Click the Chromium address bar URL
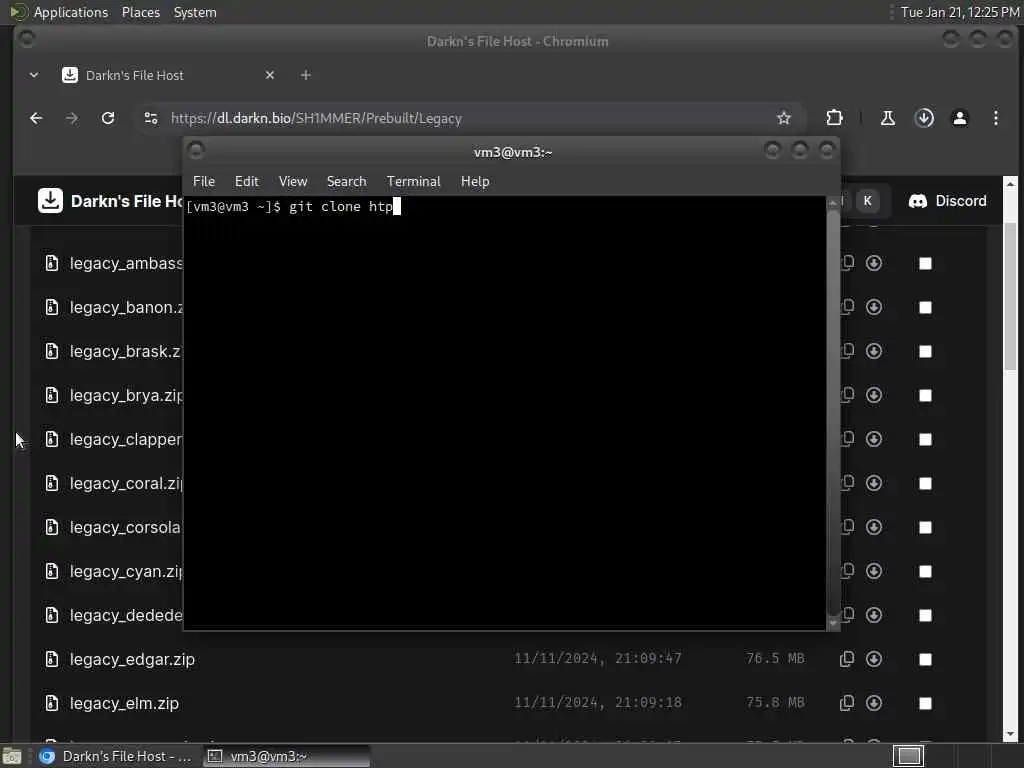The width and height of the screenshot is (1024, 768). coord(316,118)
